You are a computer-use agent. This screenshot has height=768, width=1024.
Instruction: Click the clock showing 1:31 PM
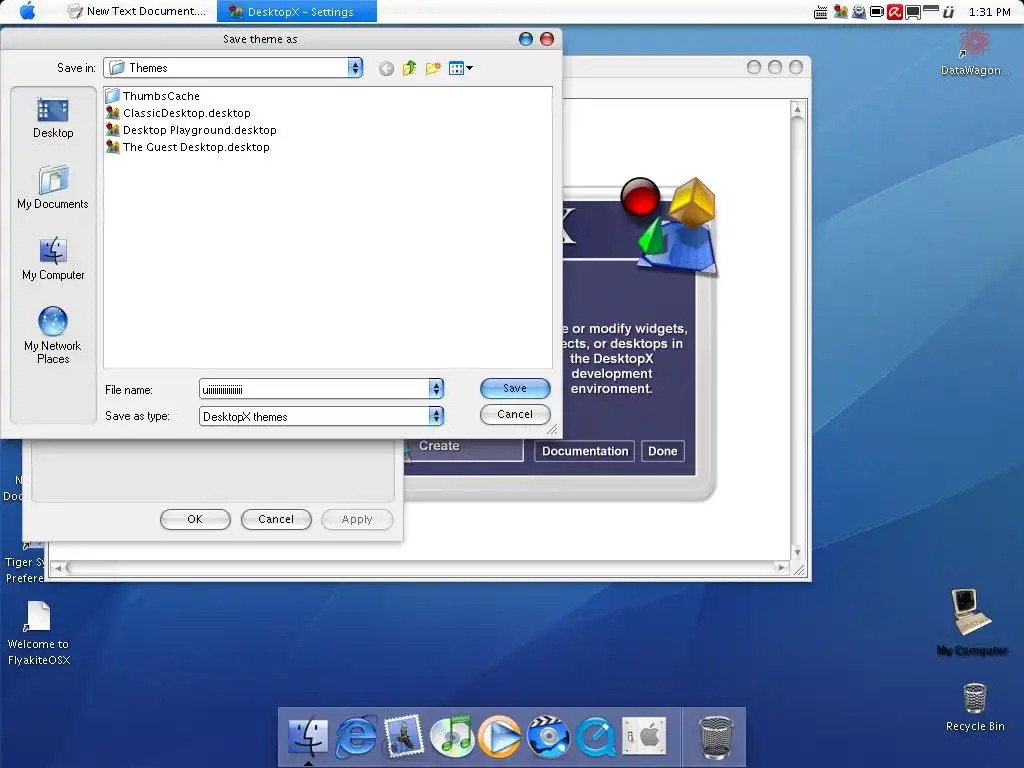point(989,12)
